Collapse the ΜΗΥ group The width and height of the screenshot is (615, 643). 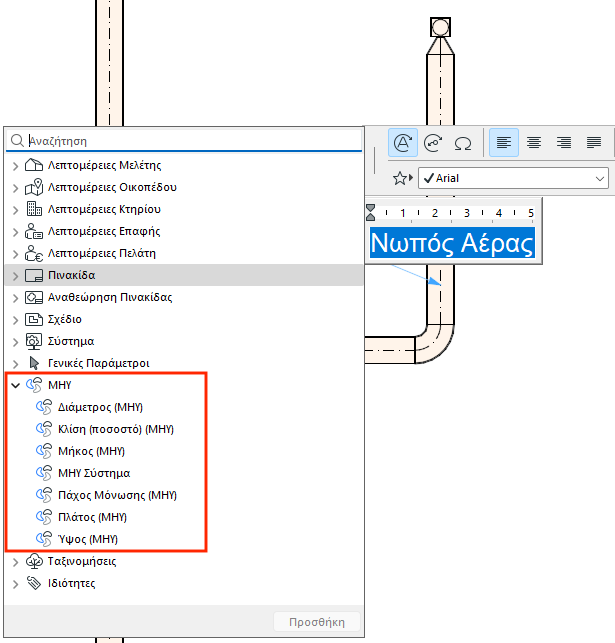16,385
